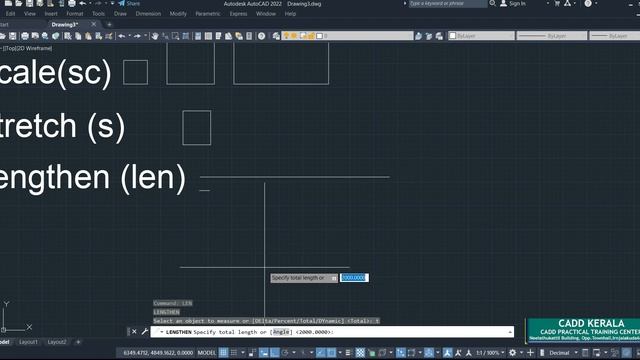640x360 pixels.
Task: Open the layer list dropdown showing 0
Action: coord(347,36)
